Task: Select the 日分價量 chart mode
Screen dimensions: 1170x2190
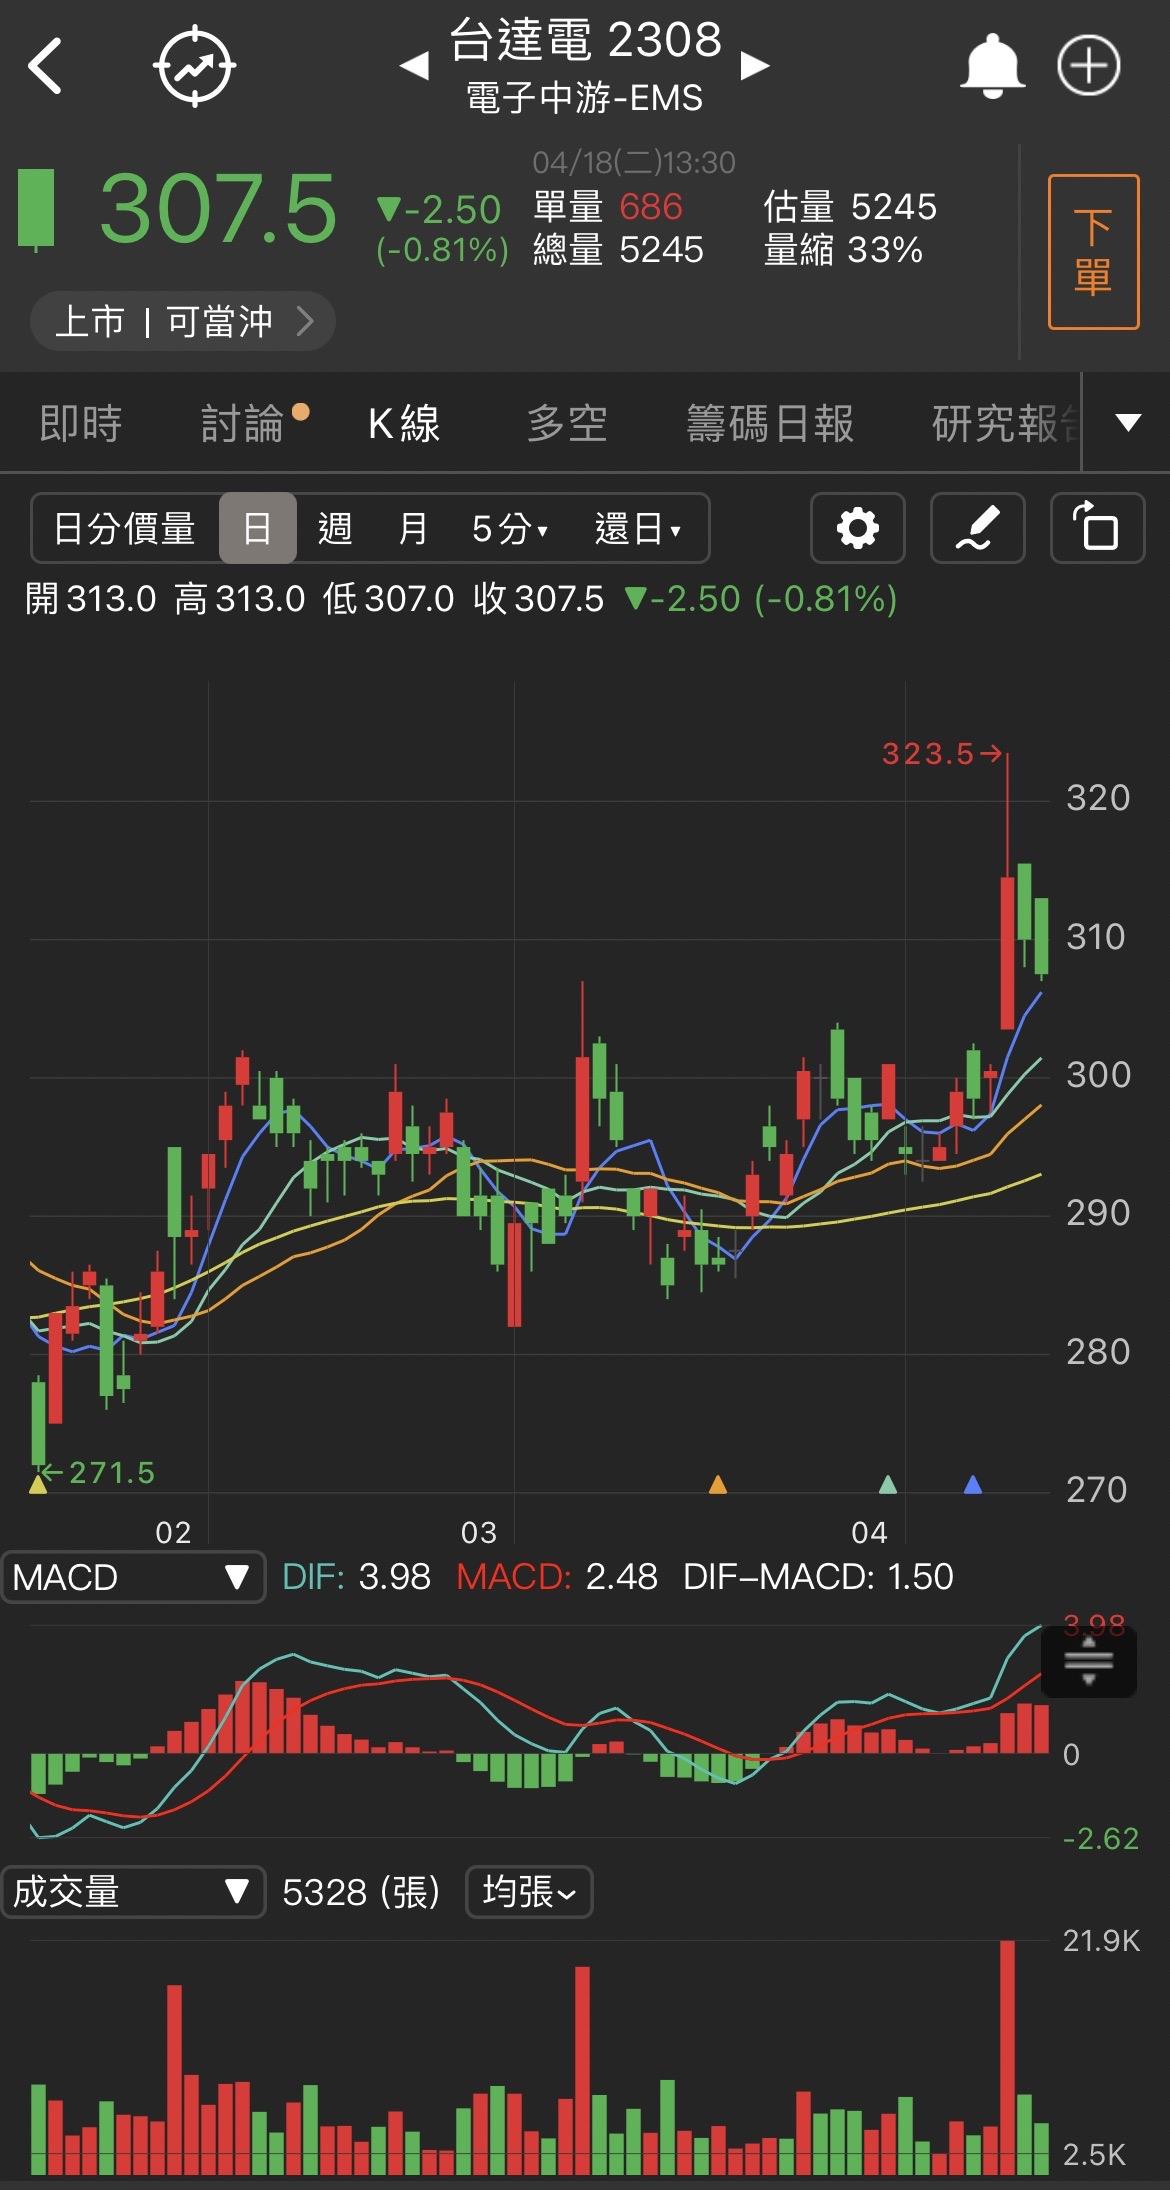Action: (x=125, y=528)
